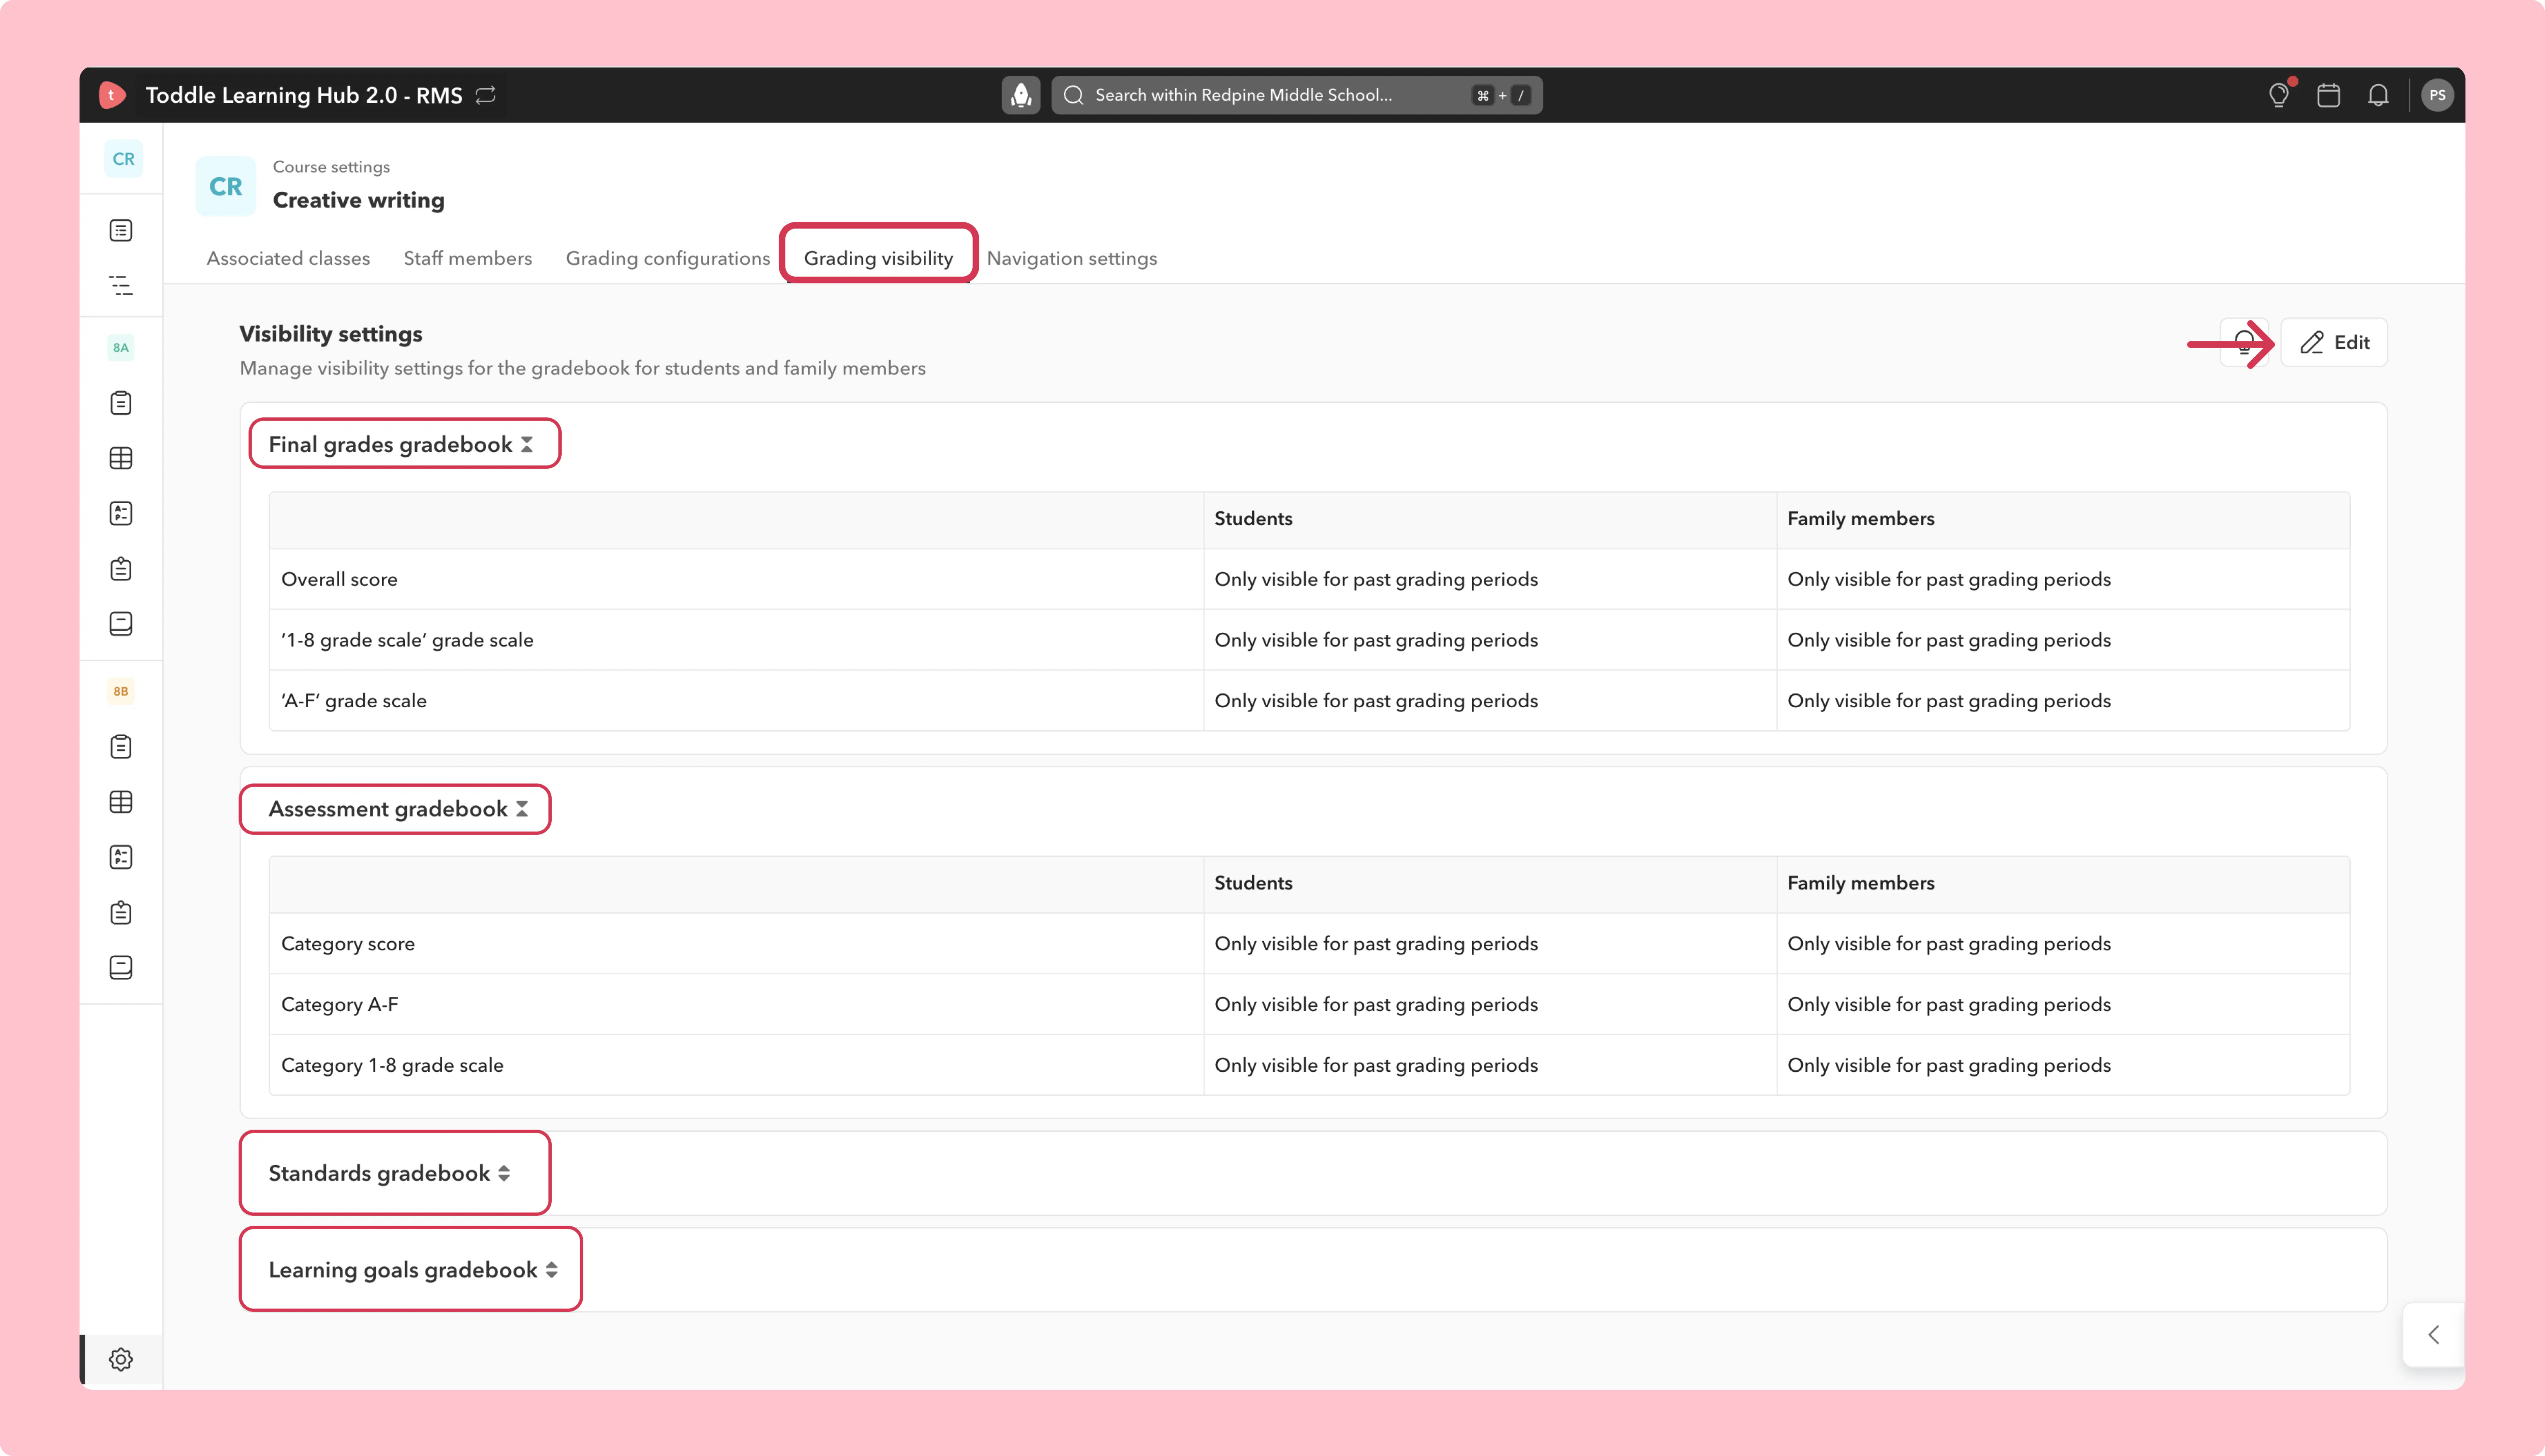Image resolution: width=2545 pixels, height=1456 pixels.
Task: Click the '1-8 grade scale' grade scale row label
Action: (x=407, y=641)
